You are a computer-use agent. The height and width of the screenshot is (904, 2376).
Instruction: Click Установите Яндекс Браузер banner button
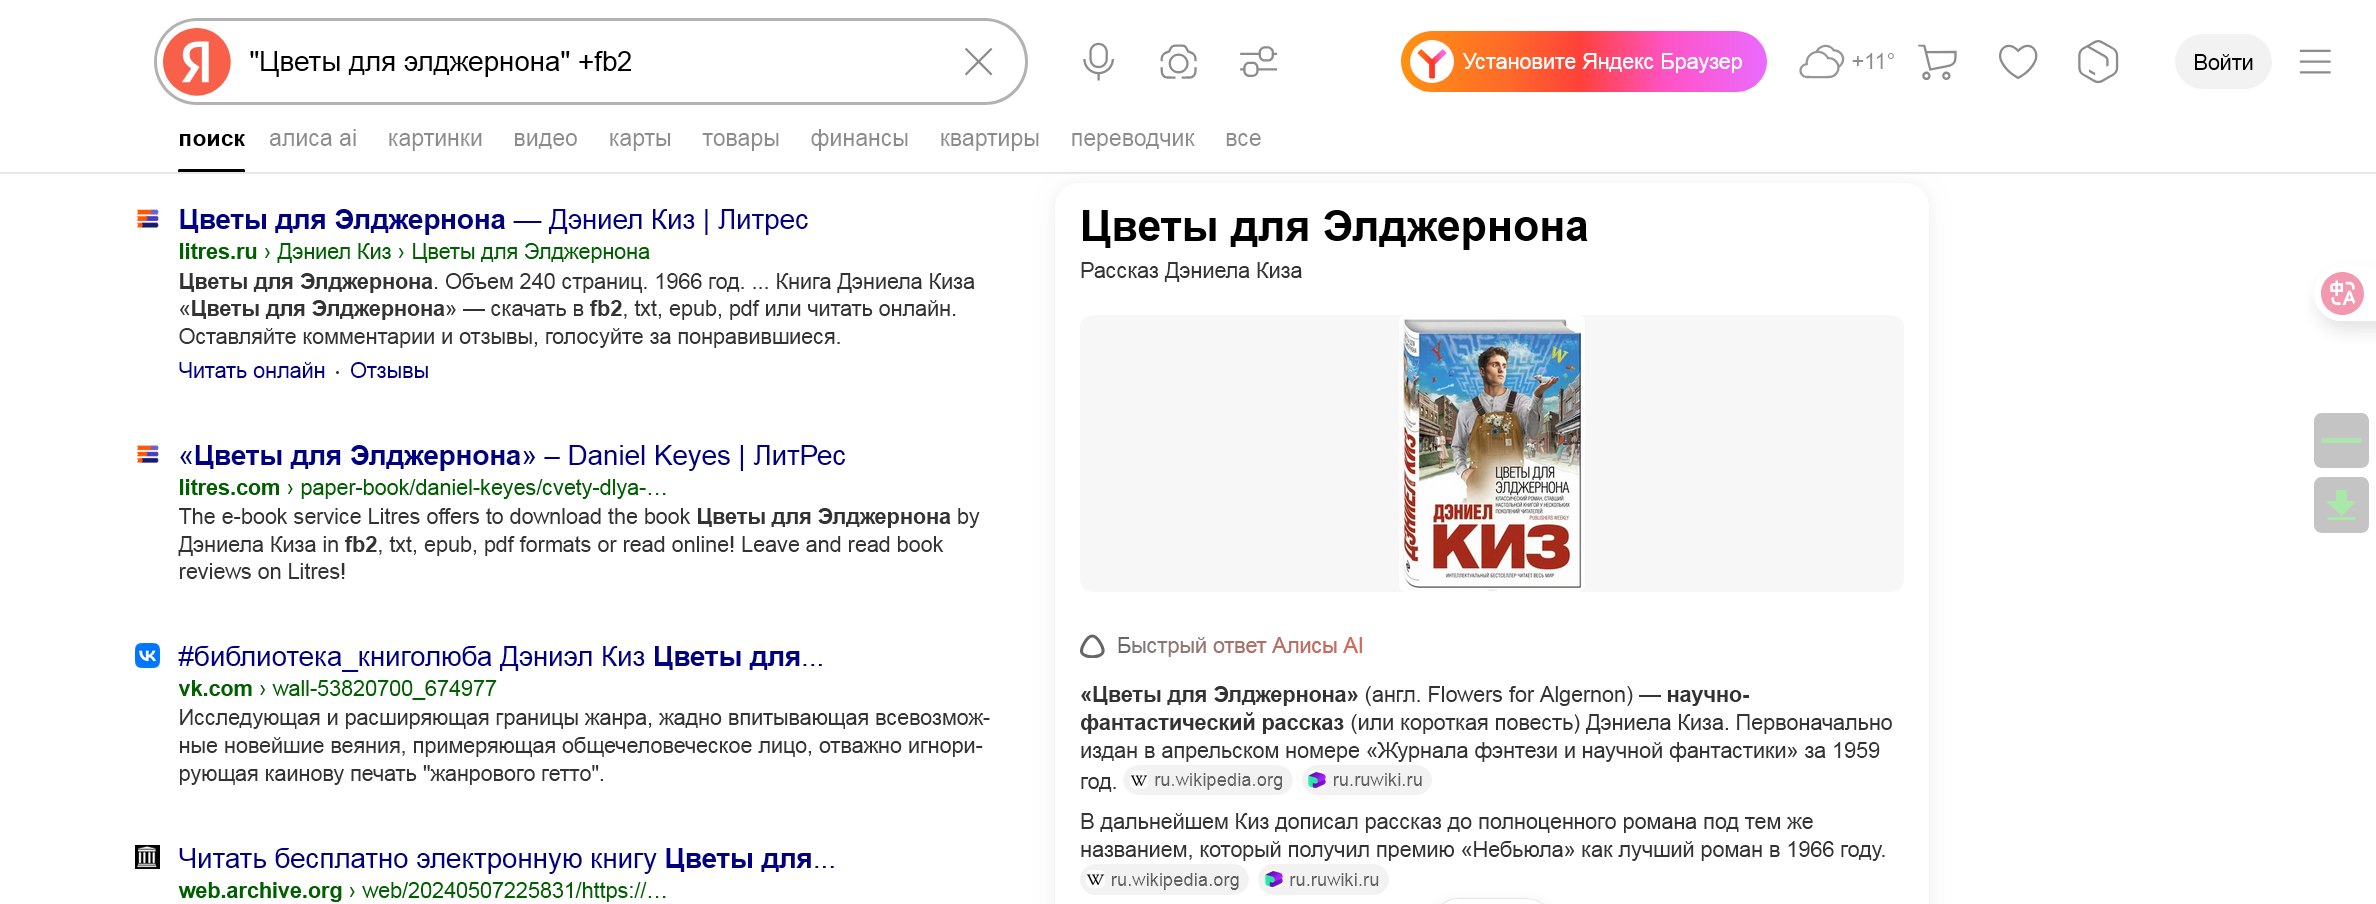(x=1583, y=62)
